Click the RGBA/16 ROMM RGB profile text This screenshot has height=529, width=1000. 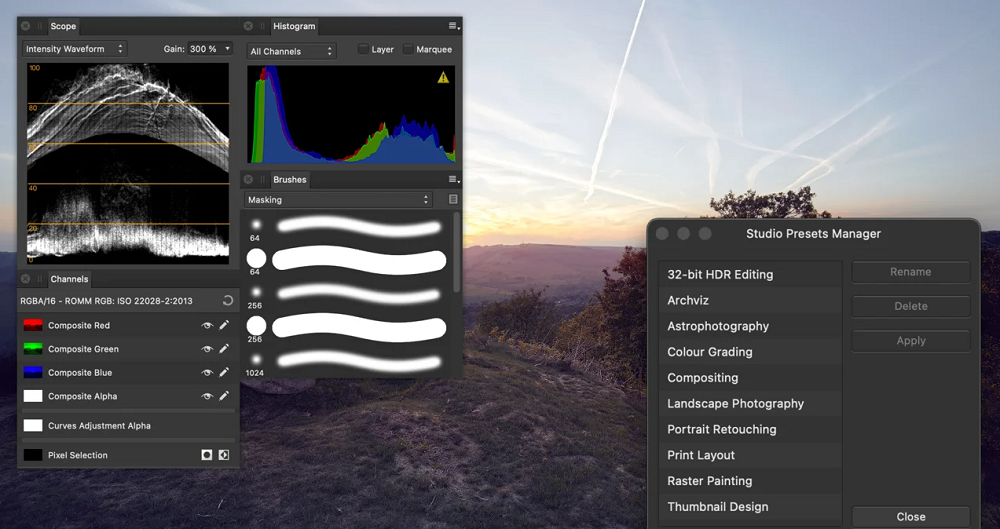pyautogui.click(x=107, y=301)
